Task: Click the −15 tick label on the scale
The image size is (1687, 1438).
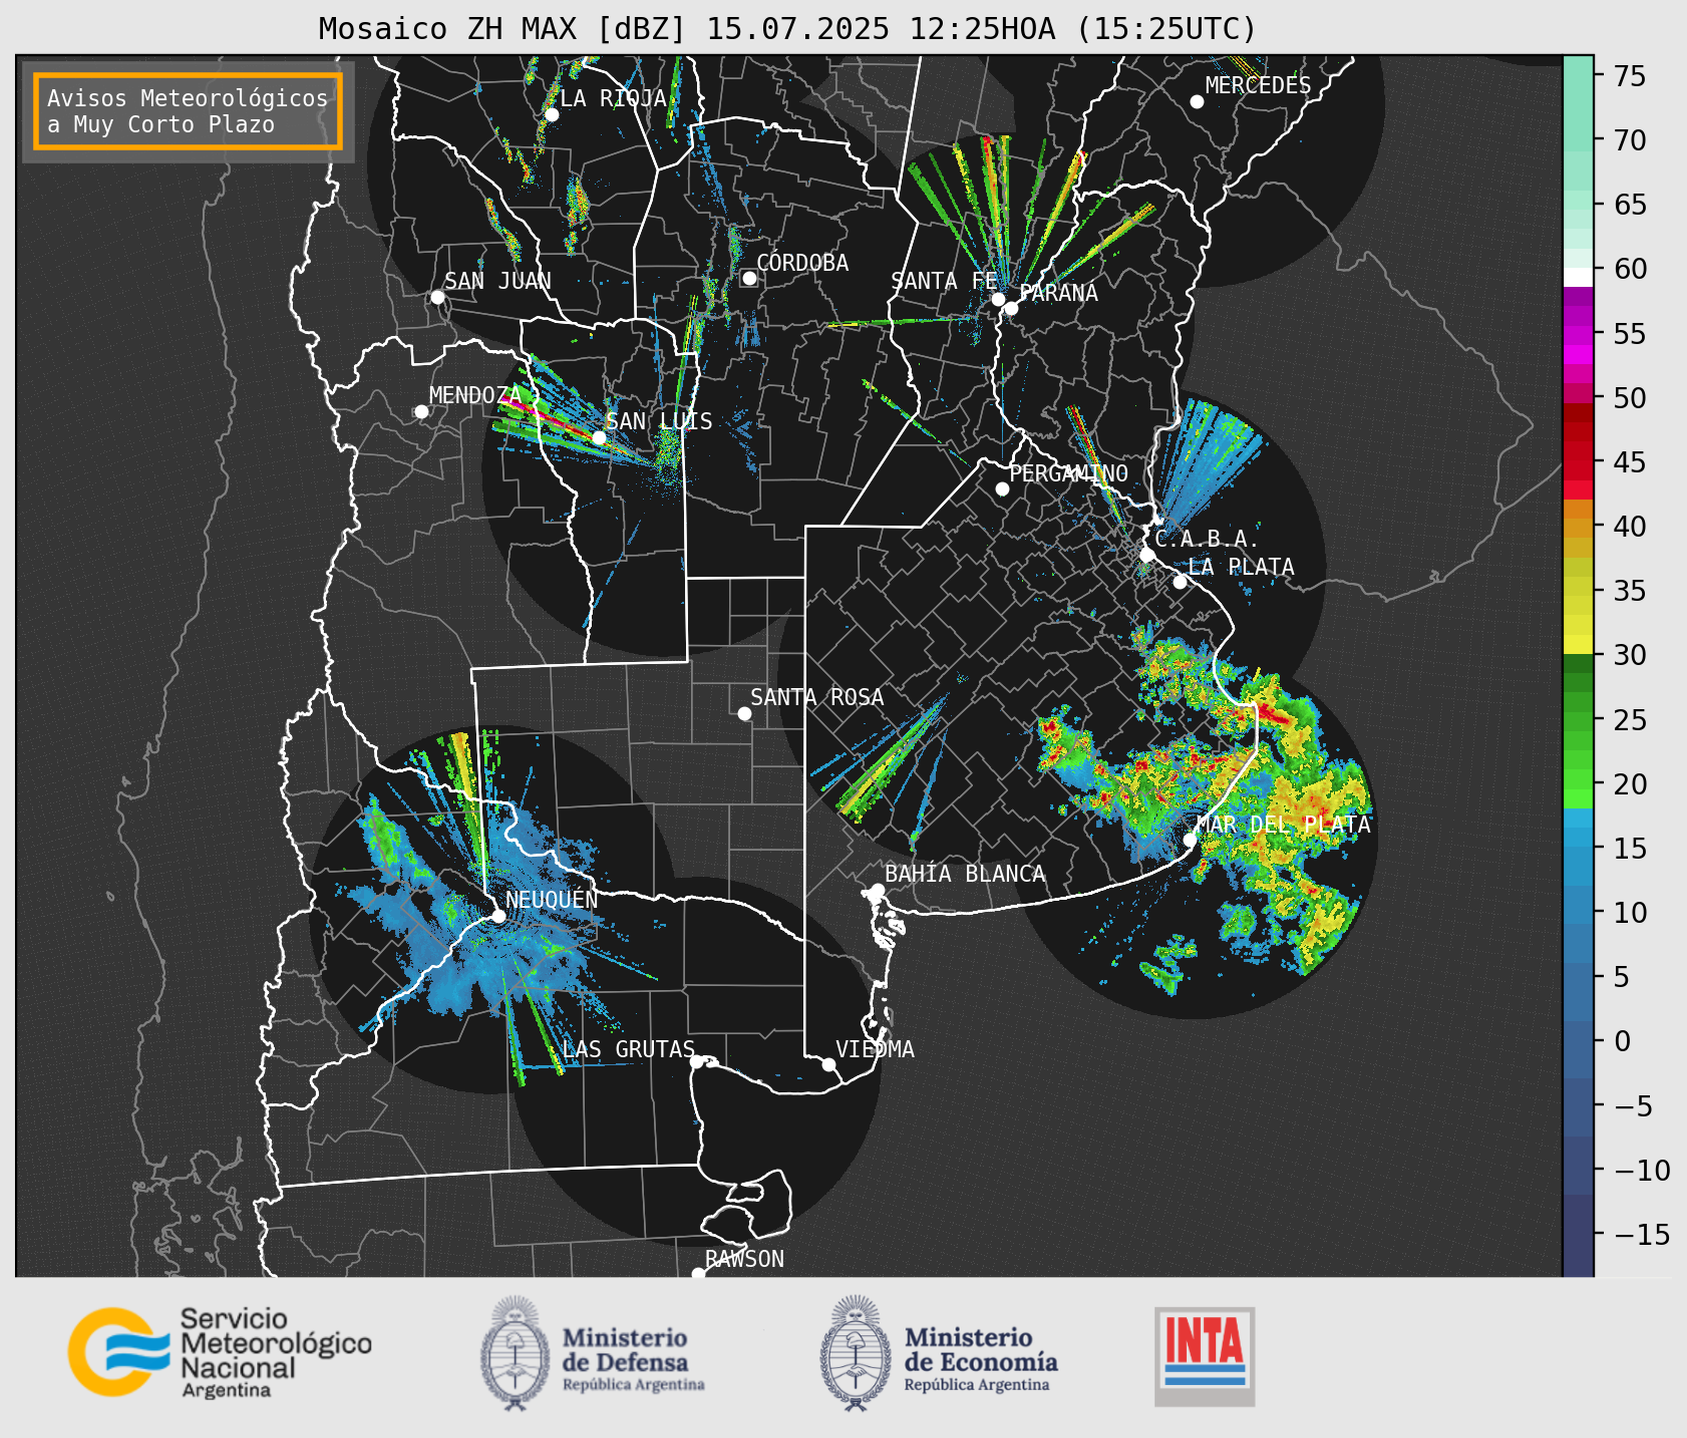Action: click(x=1641, y=1234)
